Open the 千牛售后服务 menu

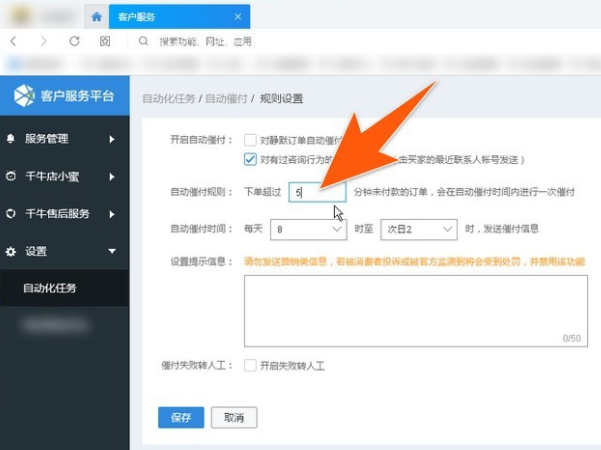pyautogui.click(x=64, y=214)
